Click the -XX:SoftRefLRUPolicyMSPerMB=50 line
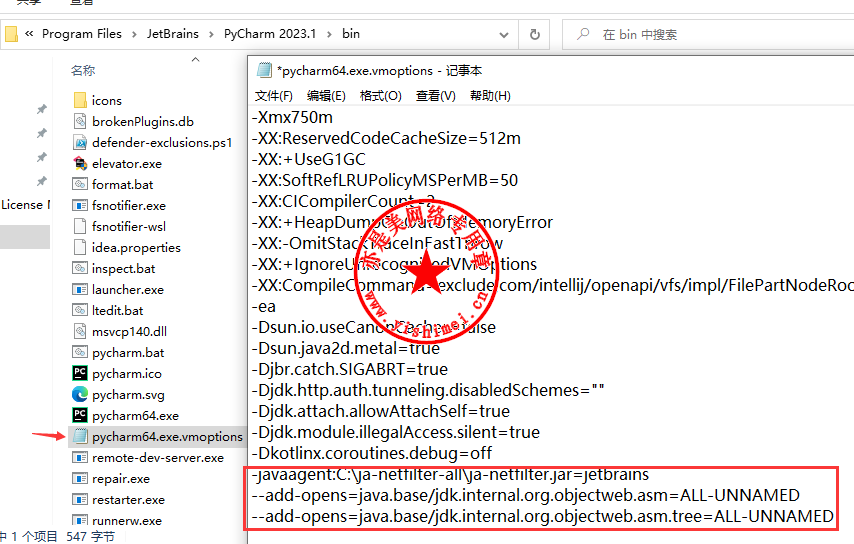 point(385,180)
